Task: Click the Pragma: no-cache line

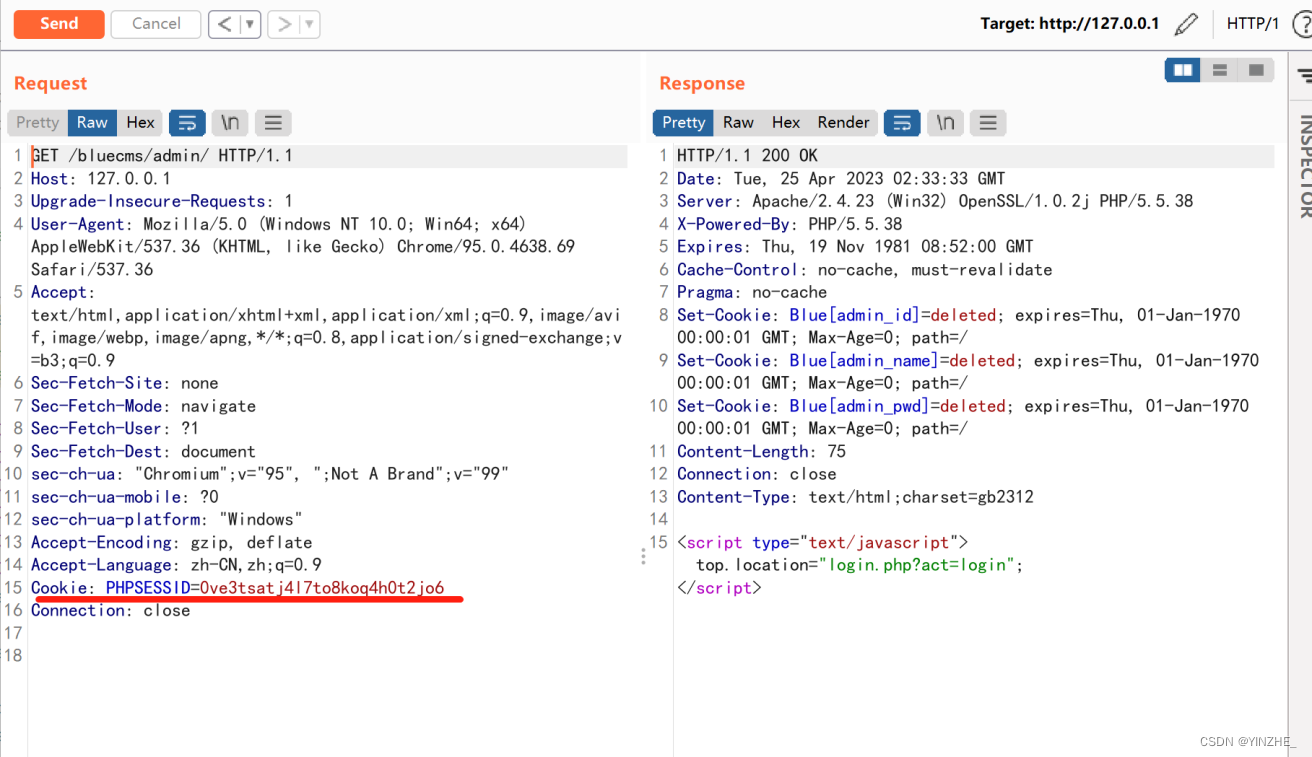Action: (752, 292)
